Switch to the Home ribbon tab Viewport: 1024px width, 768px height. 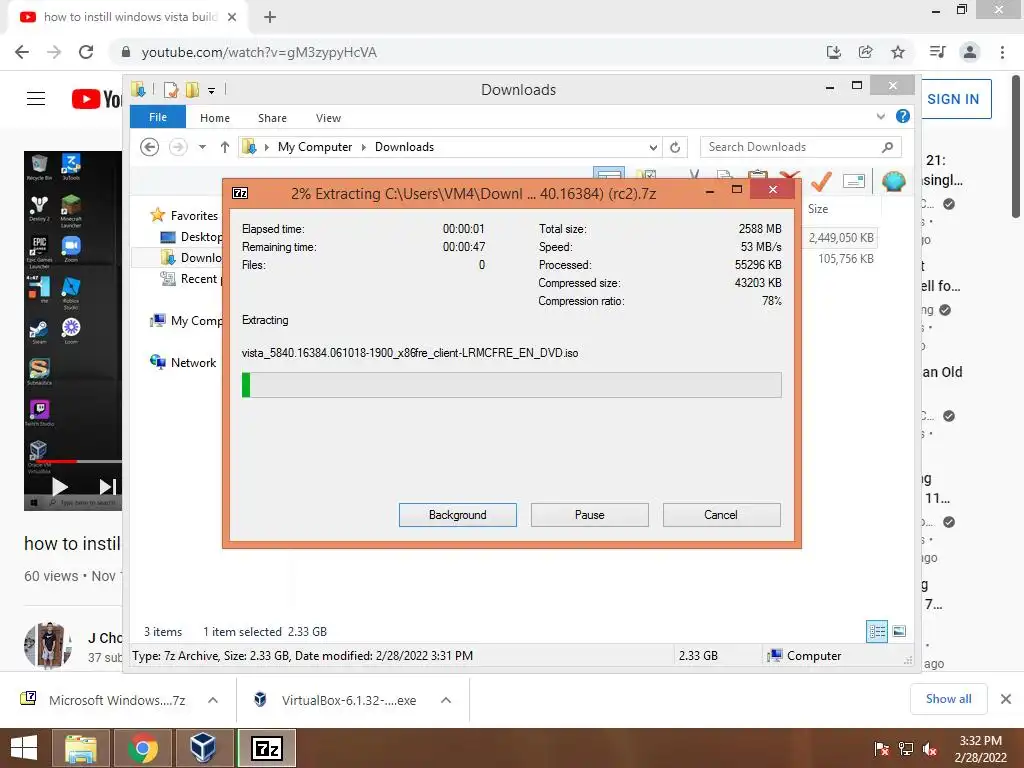point(215,118)
